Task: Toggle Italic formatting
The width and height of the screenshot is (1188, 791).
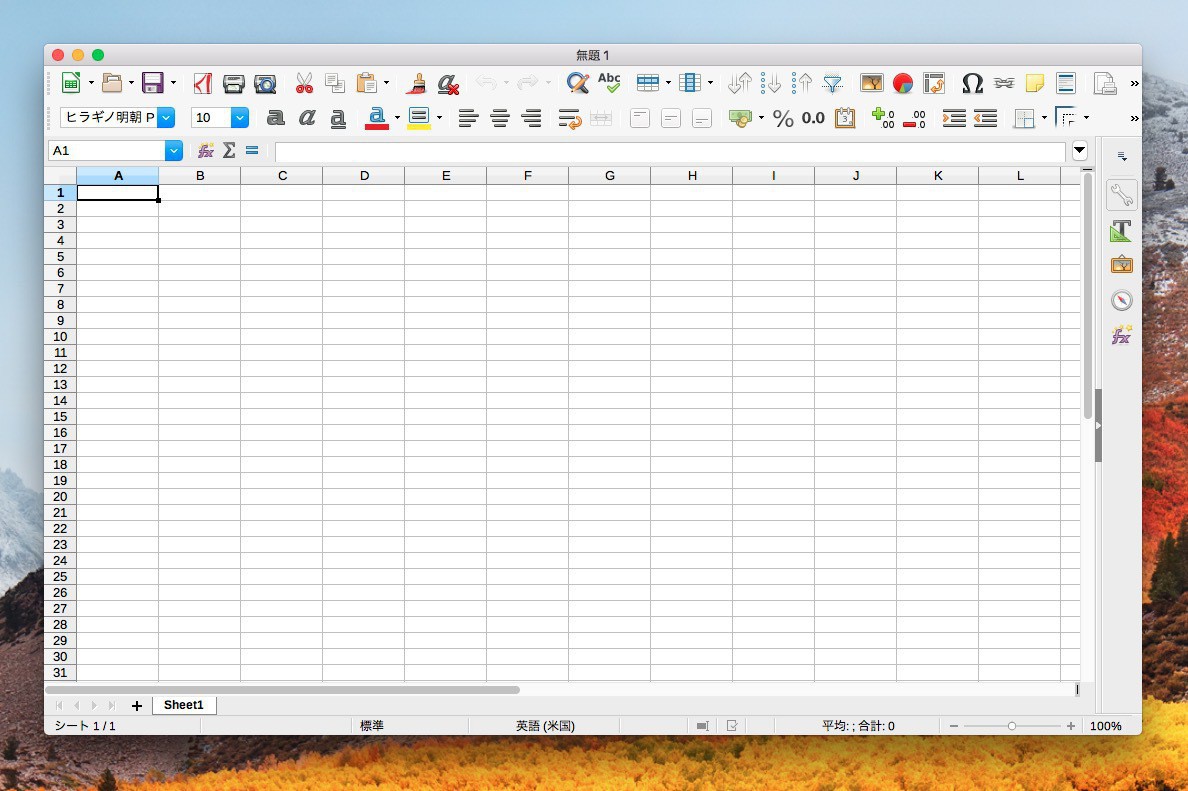Action: [x=307, y=117]
